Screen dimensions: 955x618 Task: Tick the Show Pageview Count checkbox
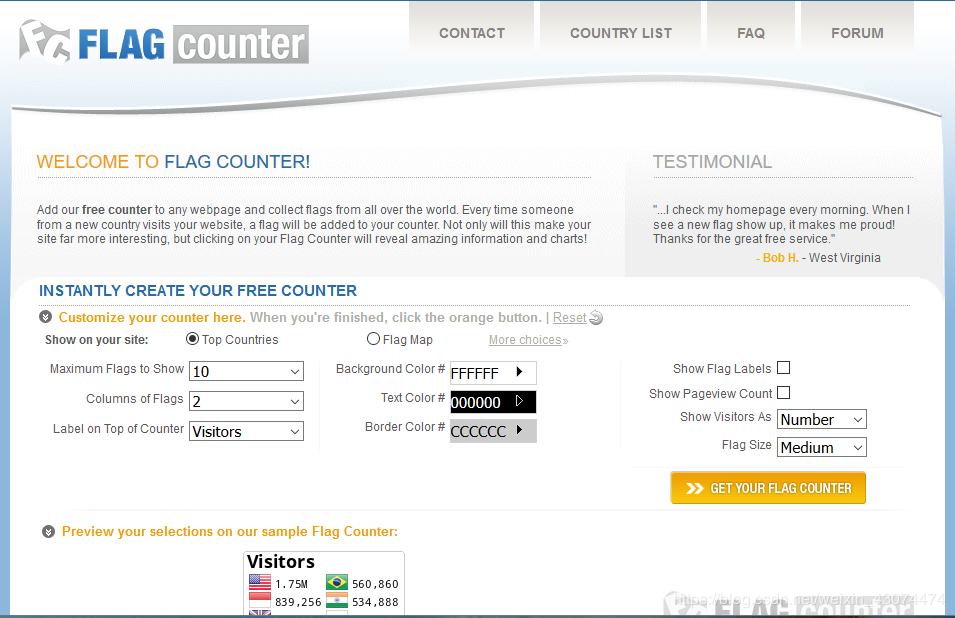coord(784,393)
